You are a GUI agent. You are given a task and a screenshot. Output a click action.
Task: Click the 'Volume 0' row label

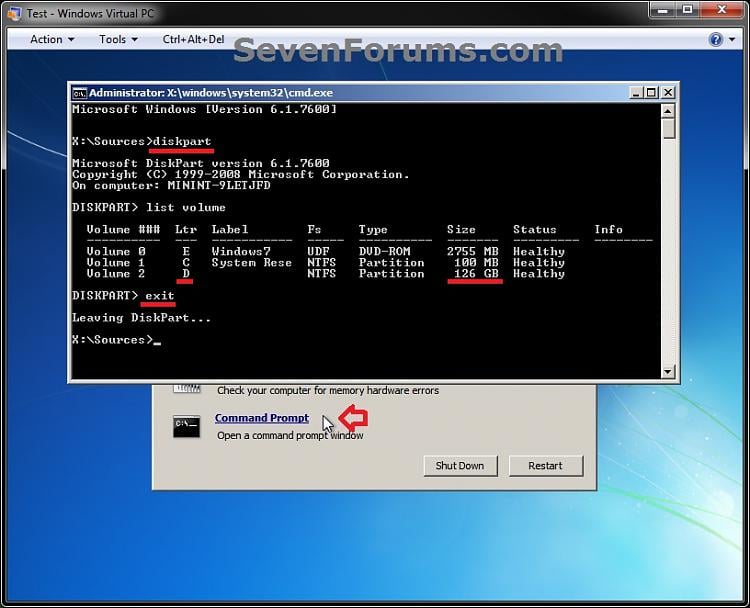point(116,251)
